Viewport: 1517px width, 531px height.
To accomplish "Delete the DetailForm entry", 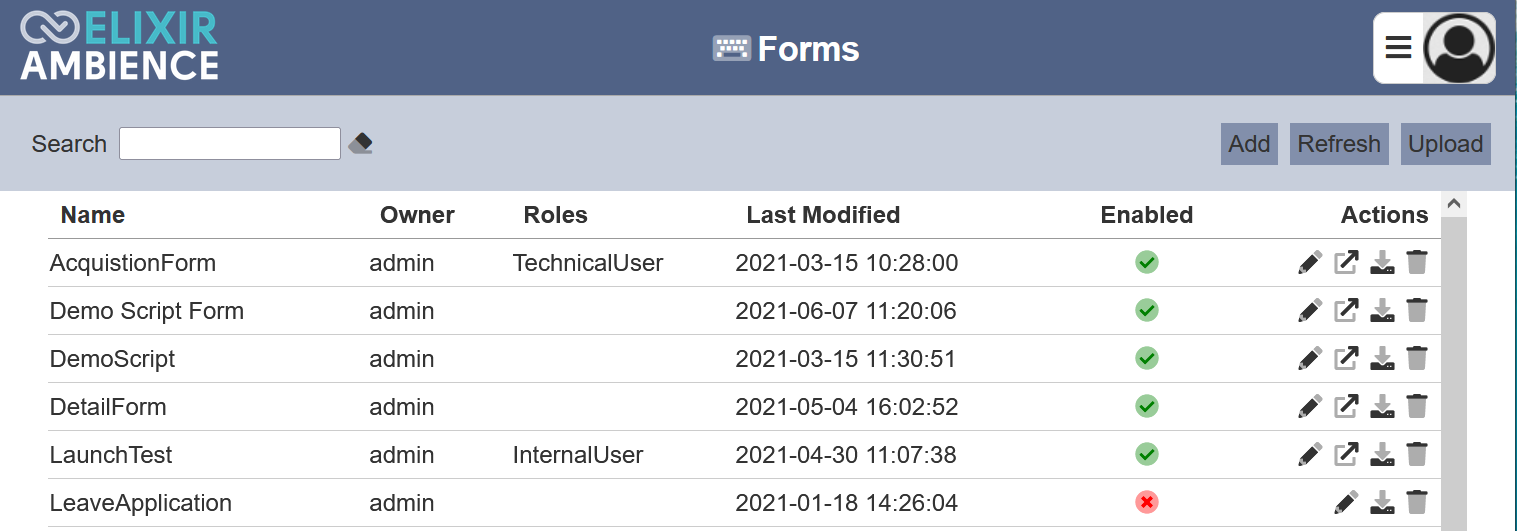I will click(1417, 407).
